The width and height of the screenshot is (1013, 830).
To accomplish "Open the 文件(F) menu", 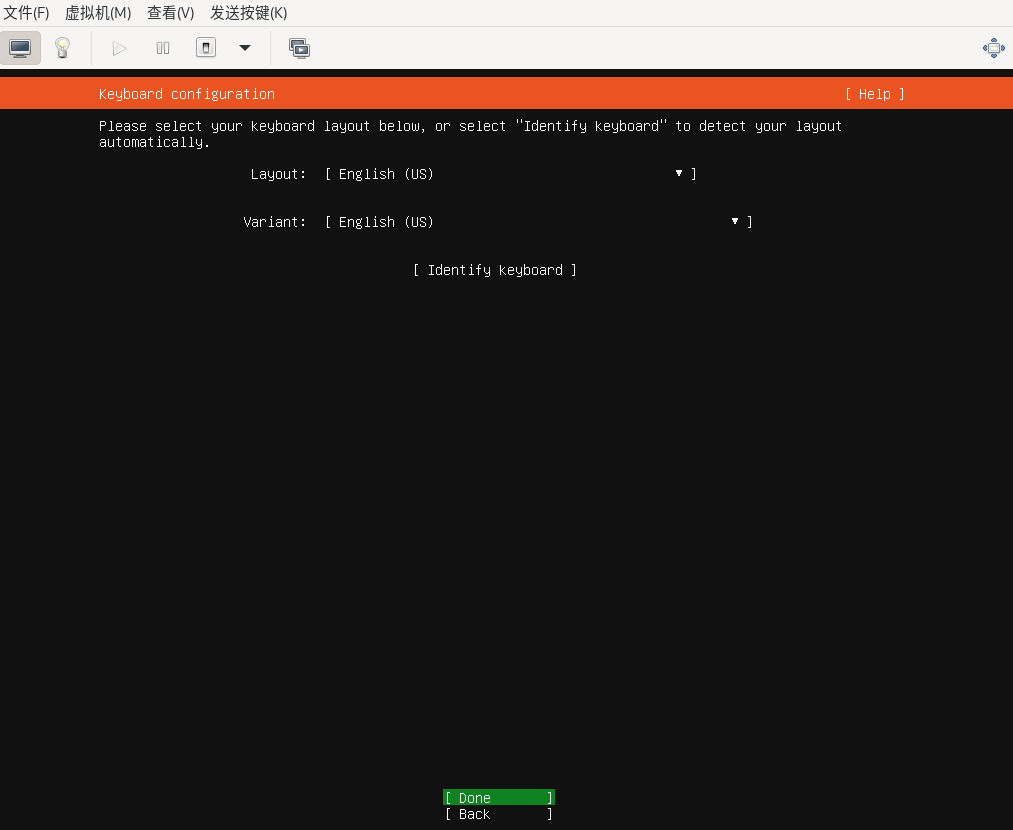I will click(27, 13).
